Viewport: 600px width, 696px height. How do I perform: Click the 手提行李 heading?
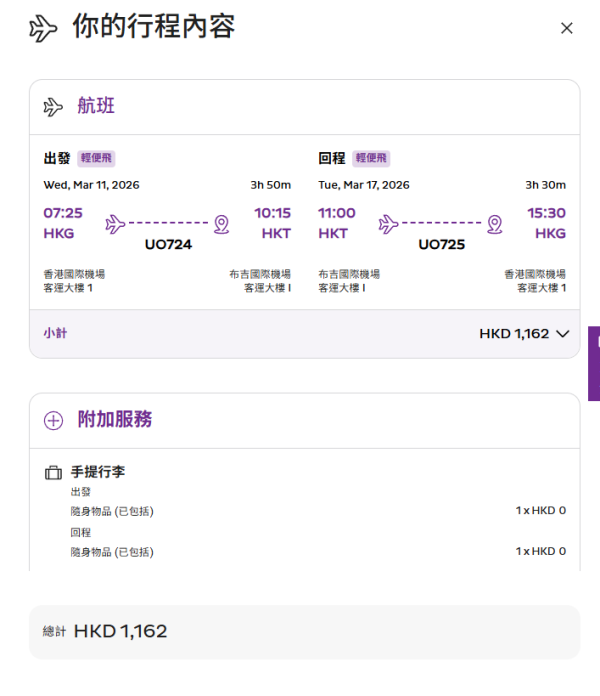coord(98,471)
